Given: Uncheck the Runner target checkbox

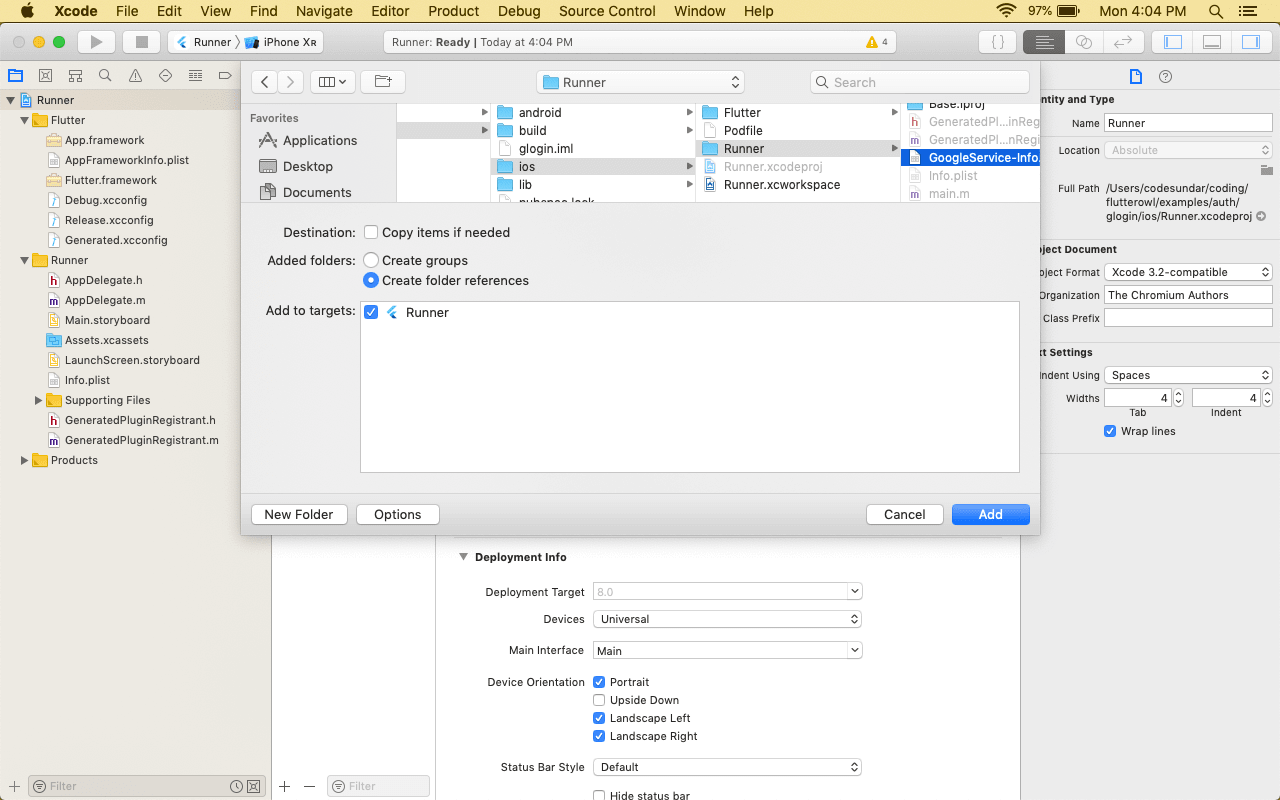Looking at the screenshot, I should (371, 312).
